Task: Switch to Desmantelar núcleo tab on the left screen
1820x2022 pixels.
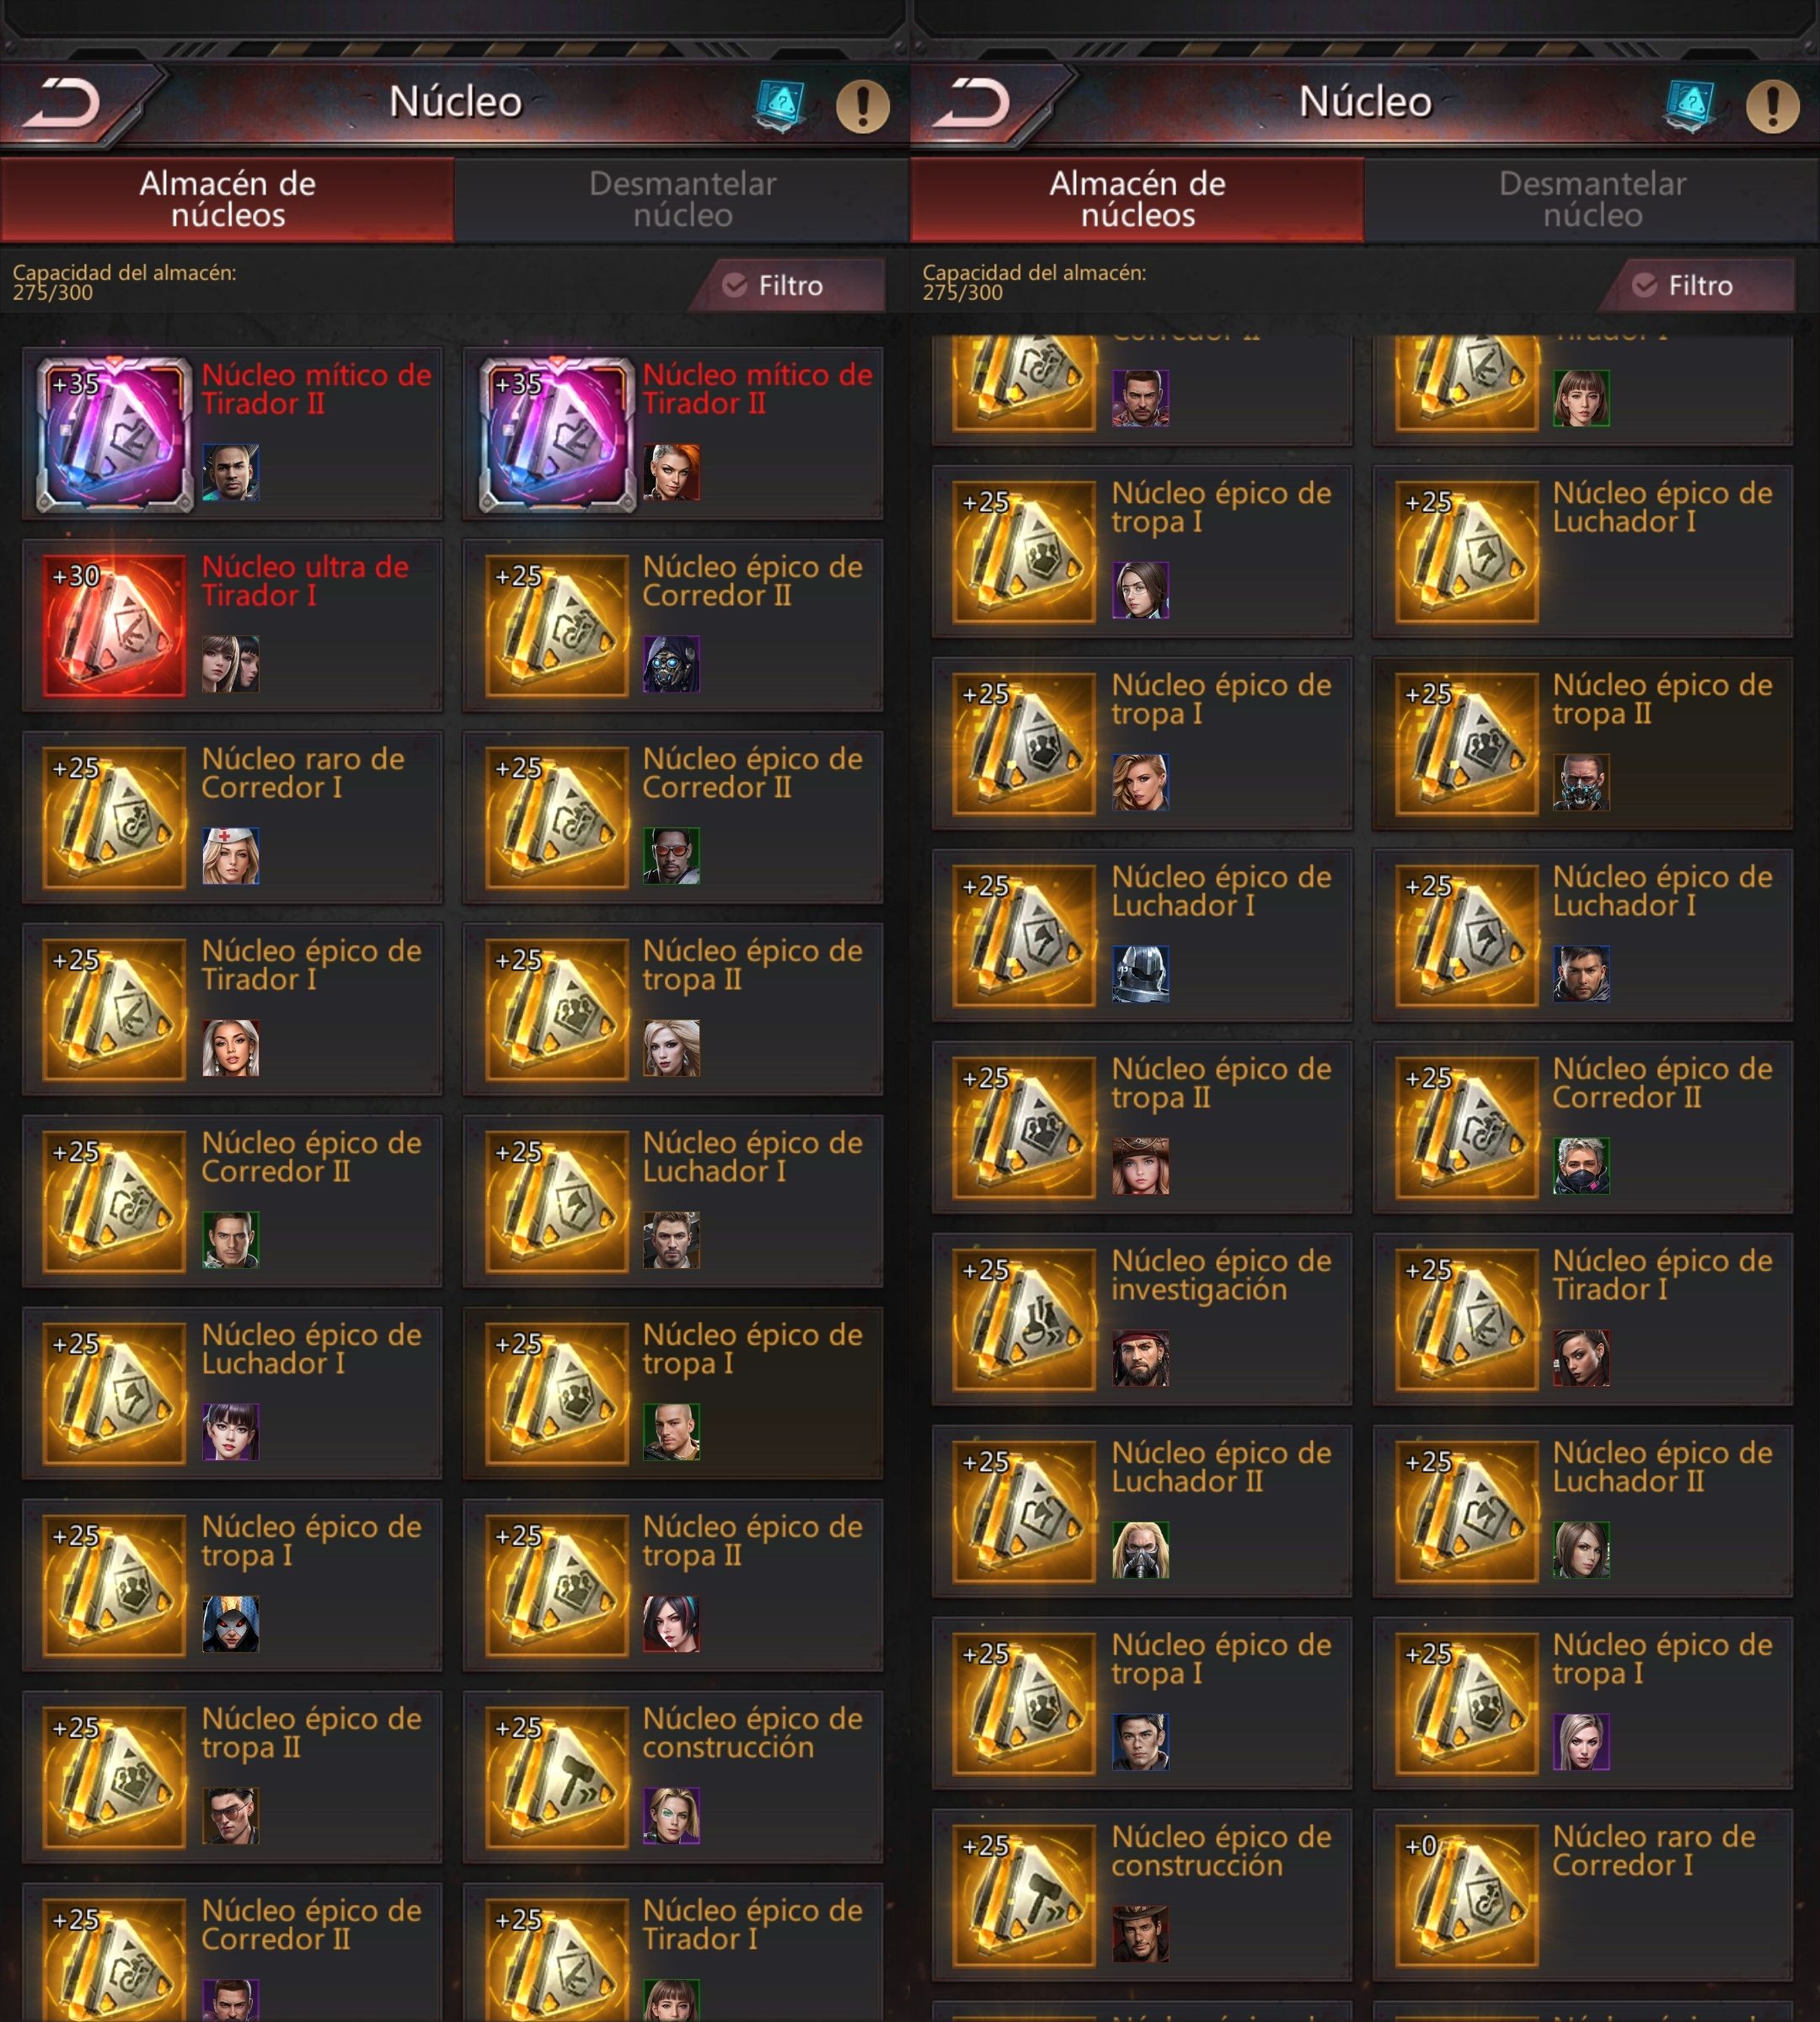Action: (x=682, y=199)
